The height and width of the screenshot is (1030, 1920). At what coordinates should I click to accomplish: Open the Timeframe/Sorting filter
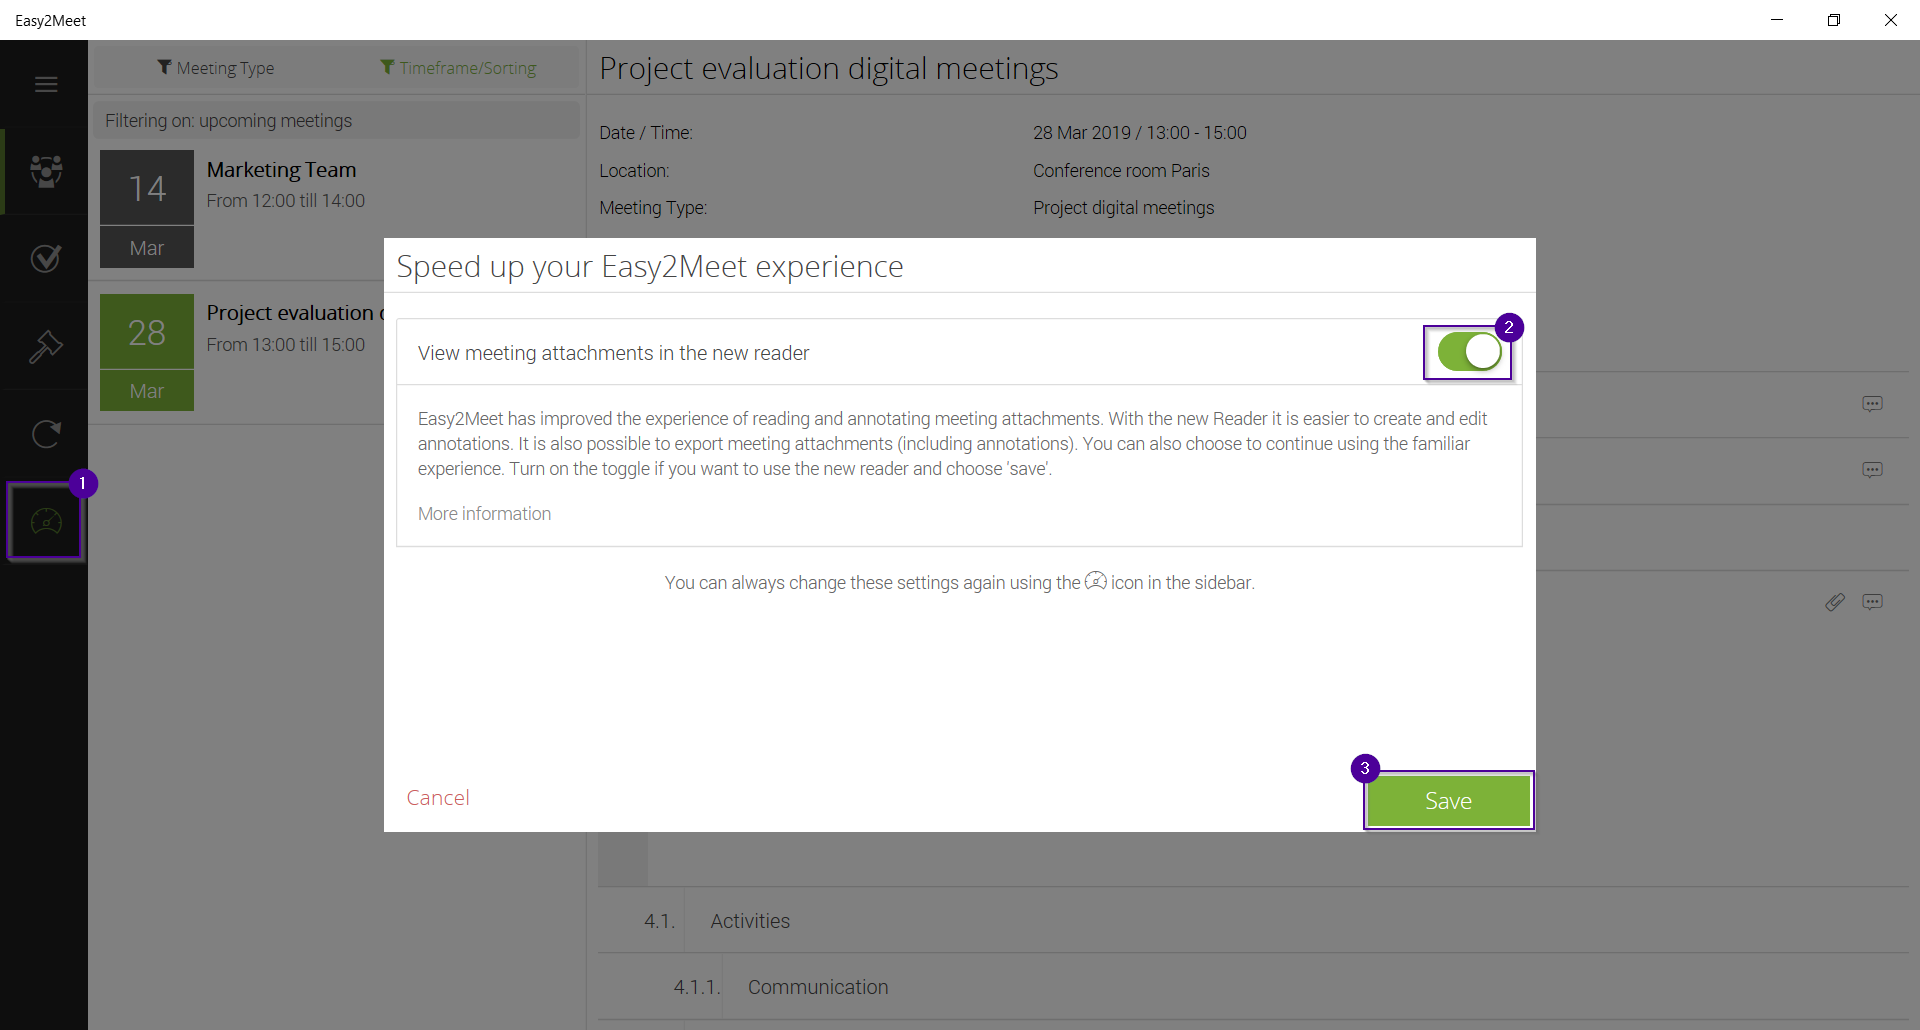[x=458, y=68]
